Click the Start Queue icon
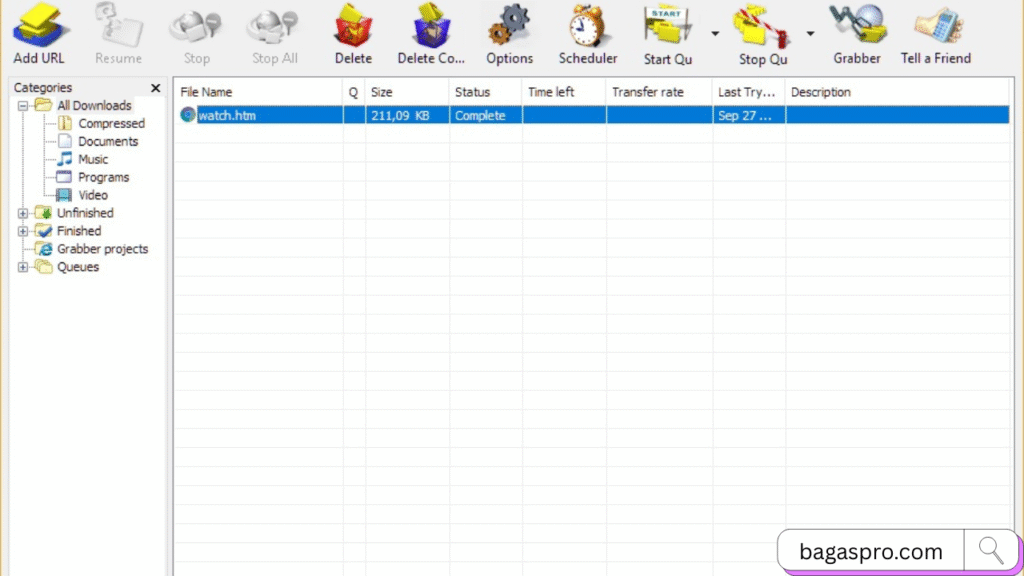This screenshot has width=1024, height=576. click(666, 30)
